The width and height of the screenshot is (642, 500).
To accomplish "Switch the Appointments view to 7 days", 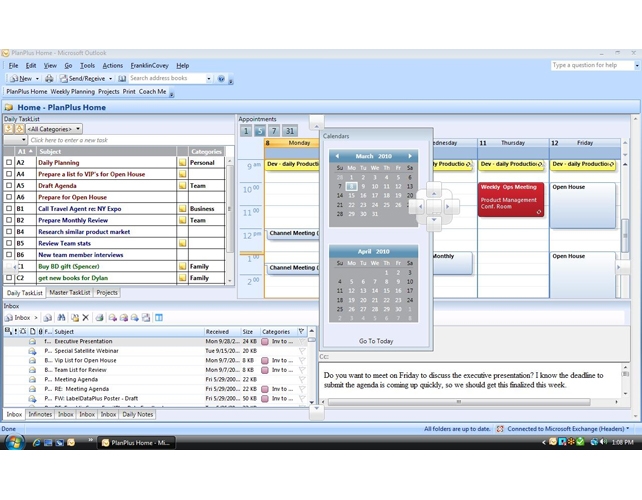I will point(274,131).
